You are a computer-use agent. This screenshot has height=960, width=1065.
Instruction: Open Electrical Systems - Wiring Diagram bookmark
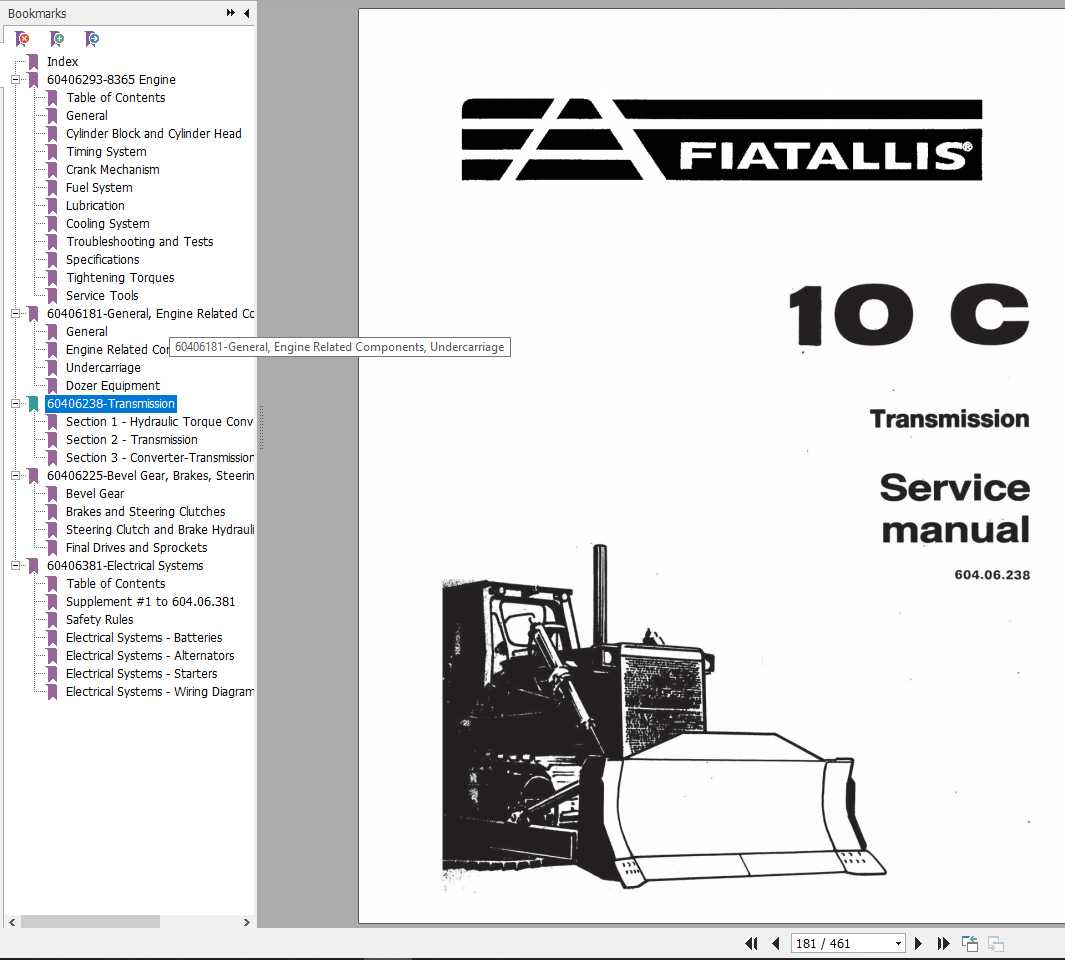pyautogui.click(x=160, y=692)
